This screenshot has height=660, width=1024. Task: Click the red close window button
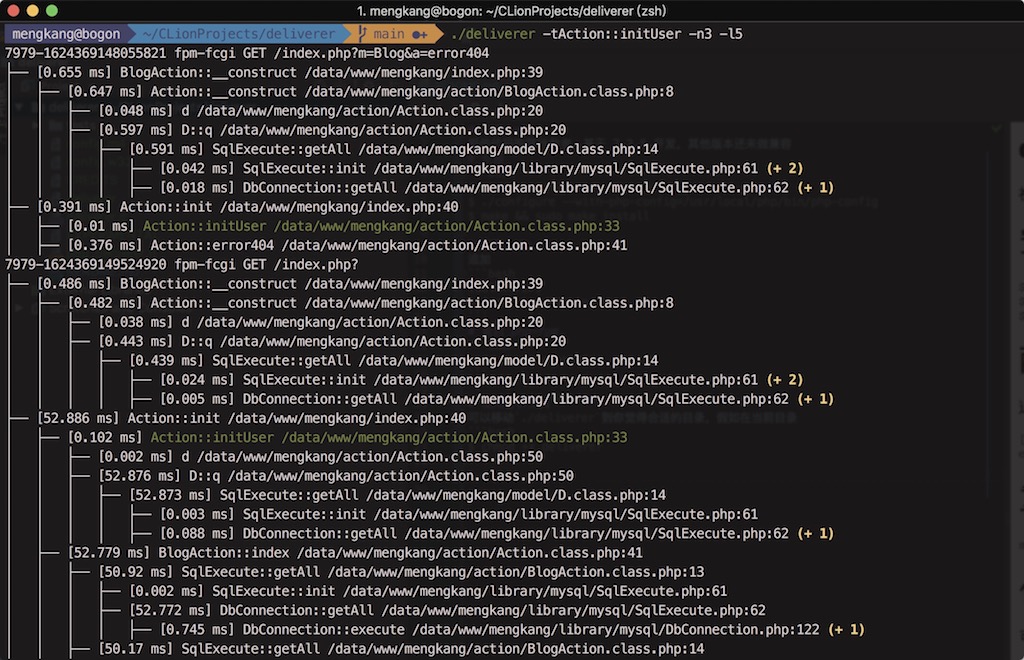pos(13,10)
